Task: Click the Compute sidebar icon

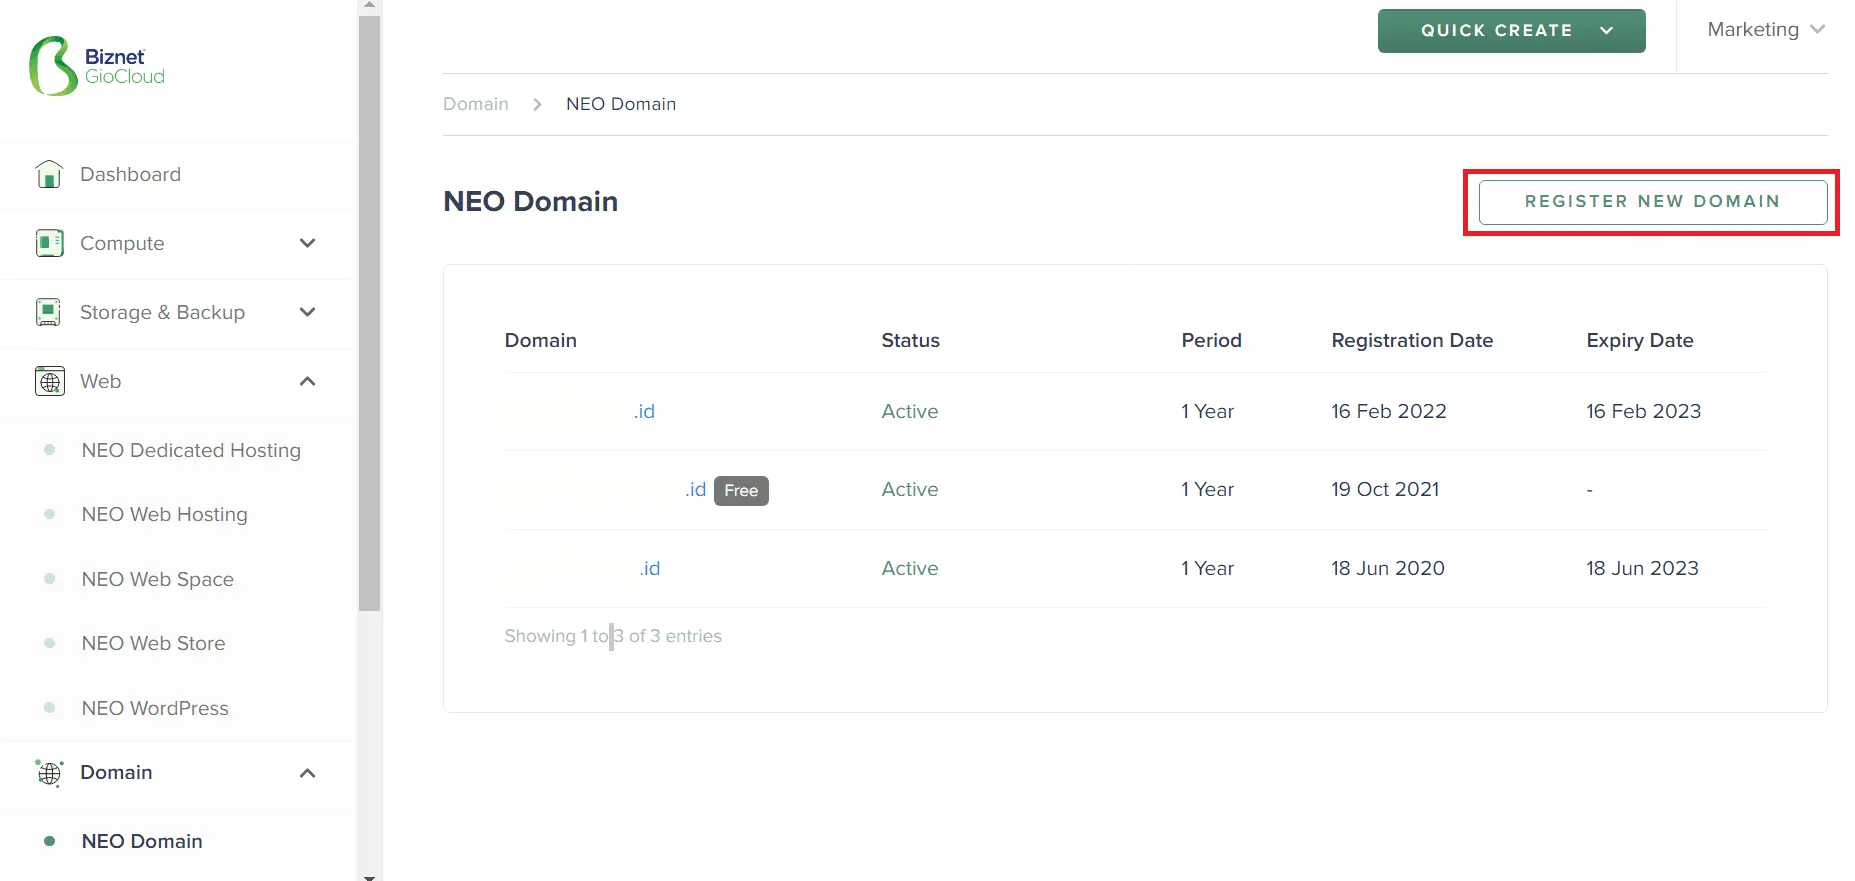Action: [x=49, y=243]
